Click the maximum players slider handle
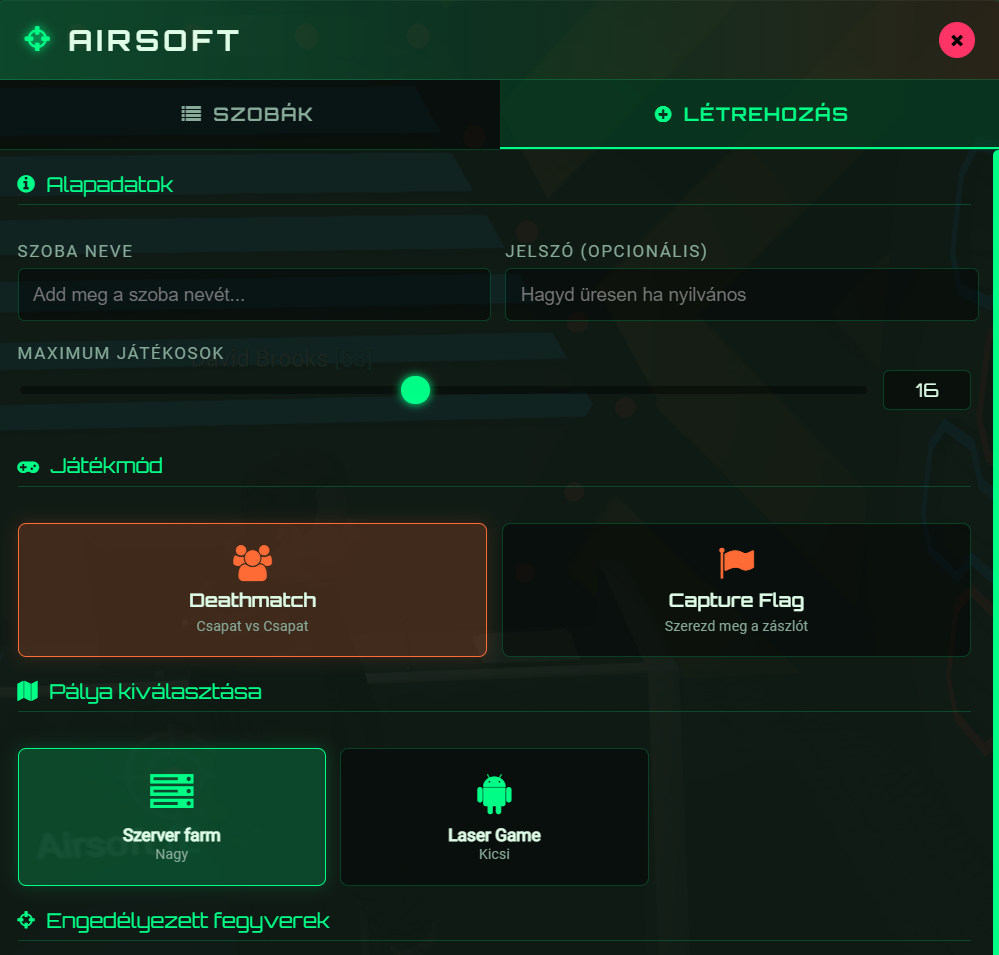The image size is (999, 955). (x=415, y=390)
